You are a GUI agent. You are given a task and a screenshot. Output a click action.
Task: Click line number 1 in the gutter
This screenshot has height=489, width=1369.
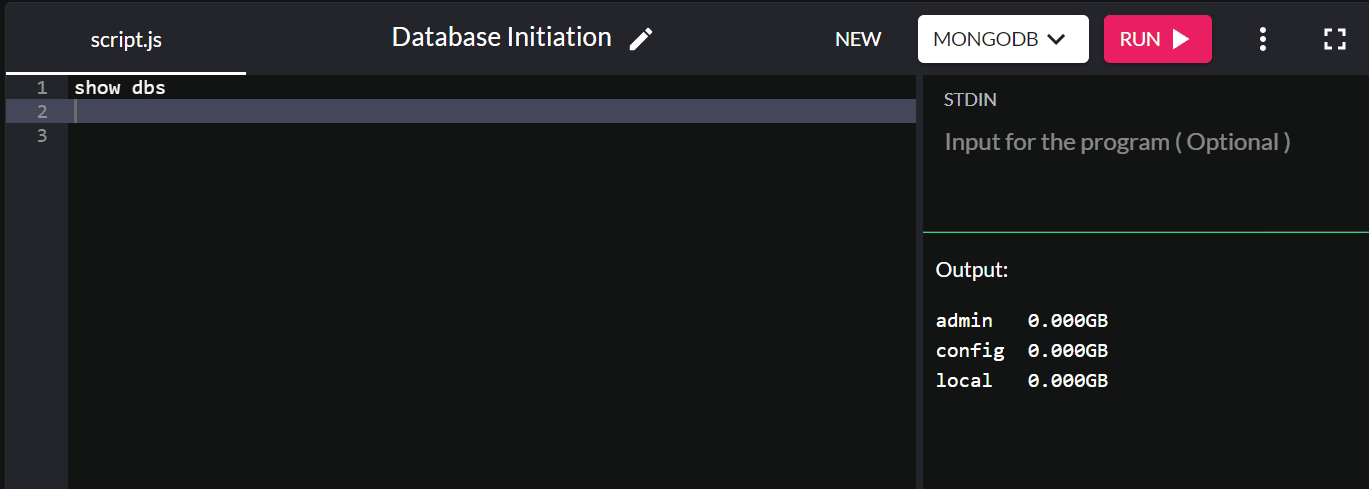point(42,88)
